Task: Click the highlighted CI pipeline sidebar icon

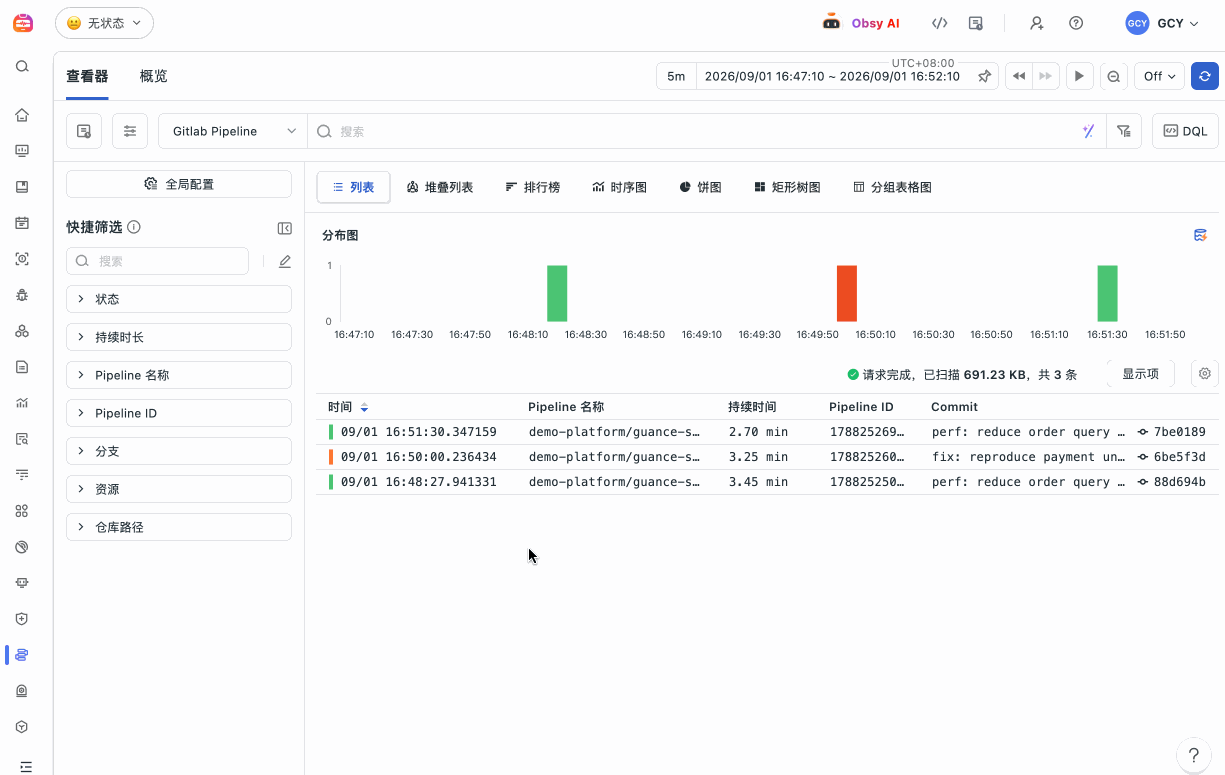Action: pos(22,655)
